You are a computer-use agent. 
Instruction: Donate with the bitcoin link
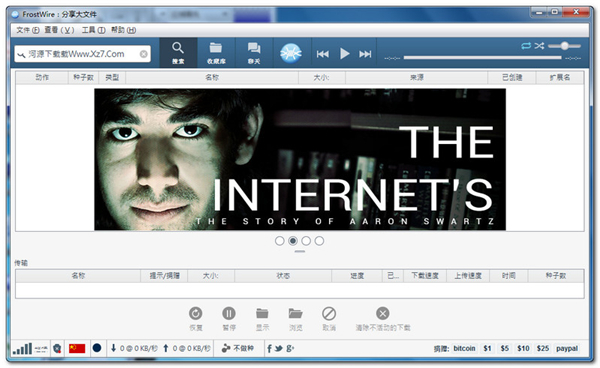click(464, 348)
